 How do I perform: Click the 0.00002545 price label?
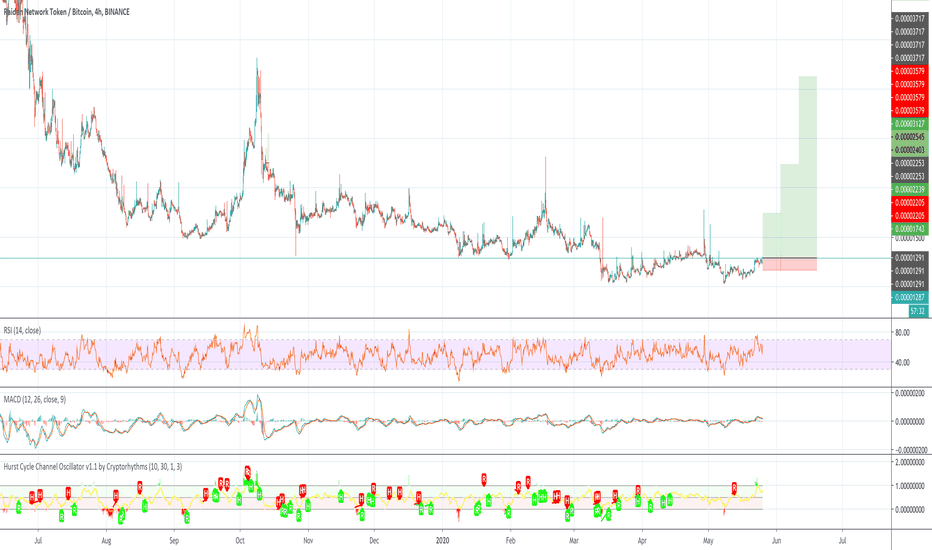pos(910,137)
